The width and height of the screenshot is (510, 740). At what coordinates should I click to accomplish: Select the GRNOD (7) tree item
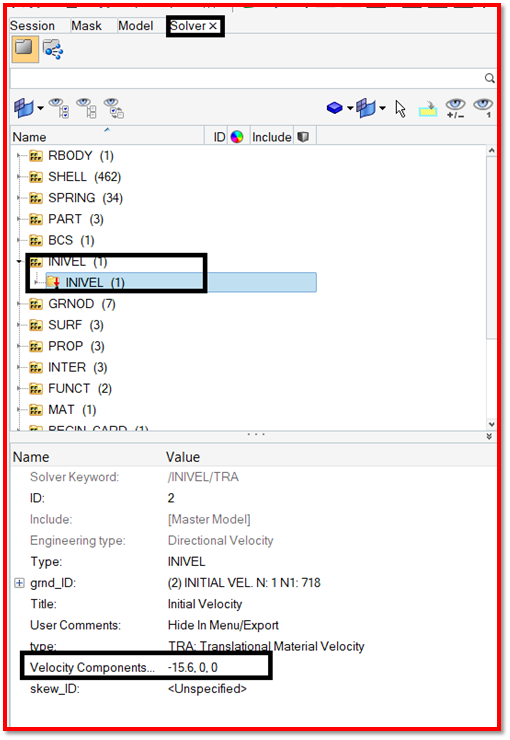click(x=82, y=304)
